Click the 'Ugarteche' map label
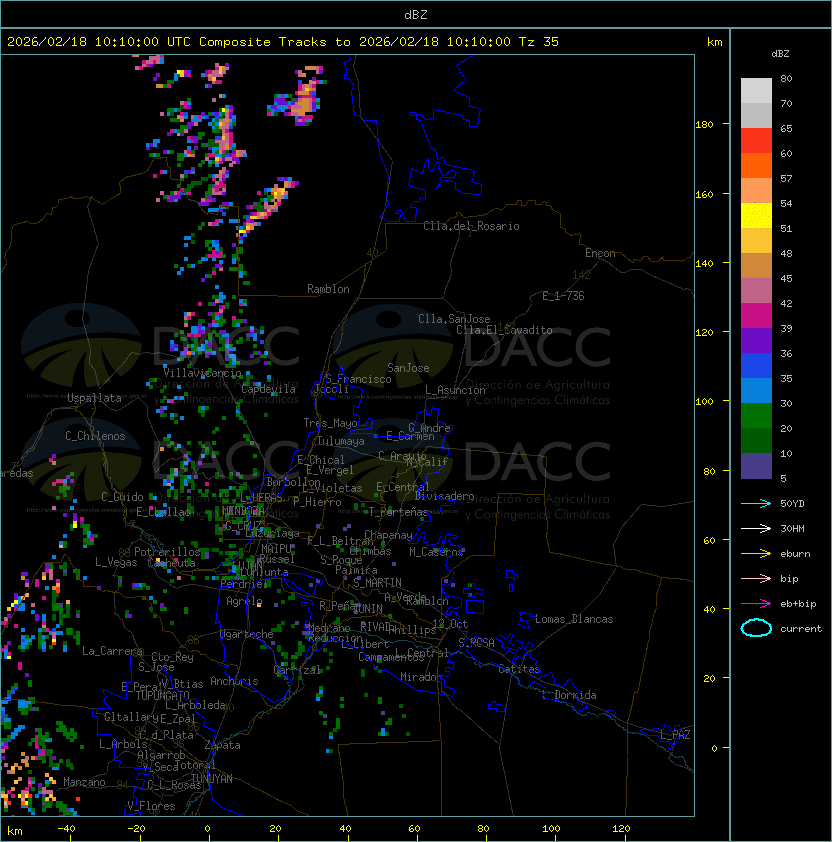Image resolution: width=832 pixels, height=842 pixels. [247, 635]
